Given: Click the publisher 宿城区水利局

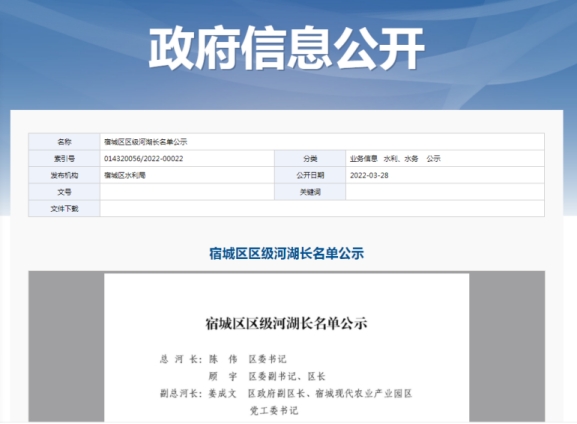Looking at the screenshot, I should pyautogui.click(x=125, y=175).
